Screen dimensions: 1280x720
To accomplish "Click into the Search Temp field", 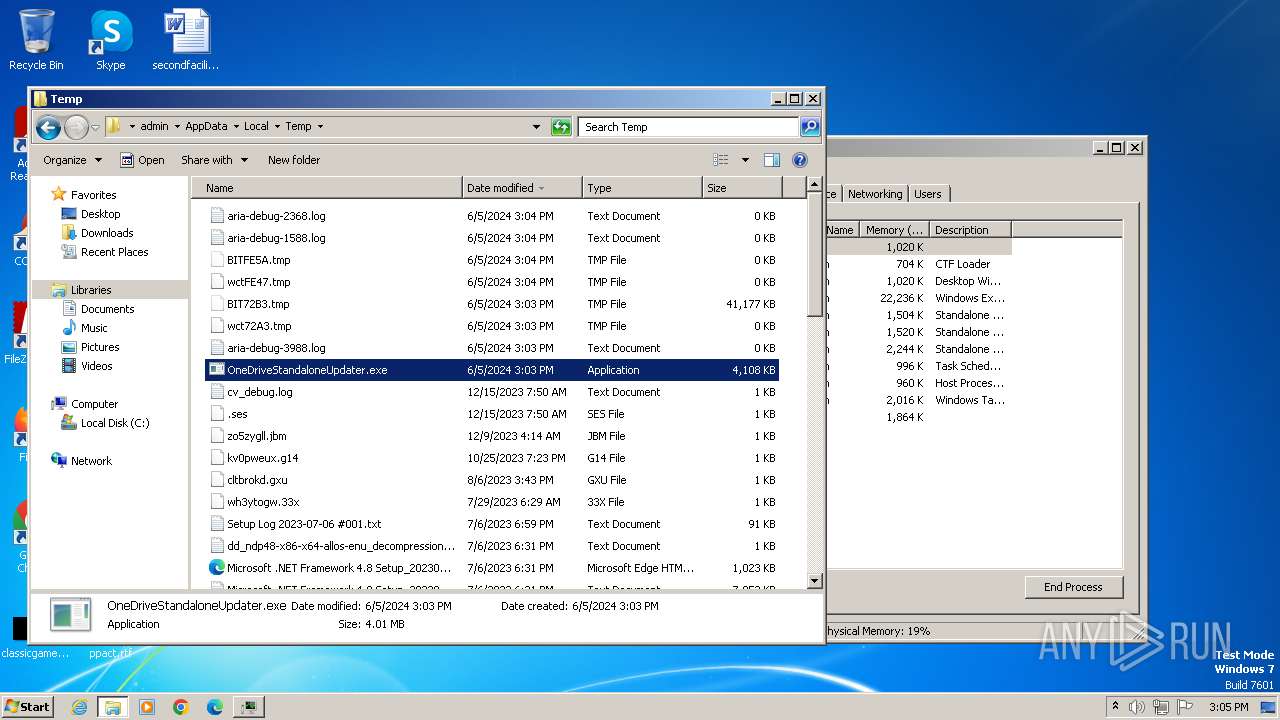I will 689,127.
